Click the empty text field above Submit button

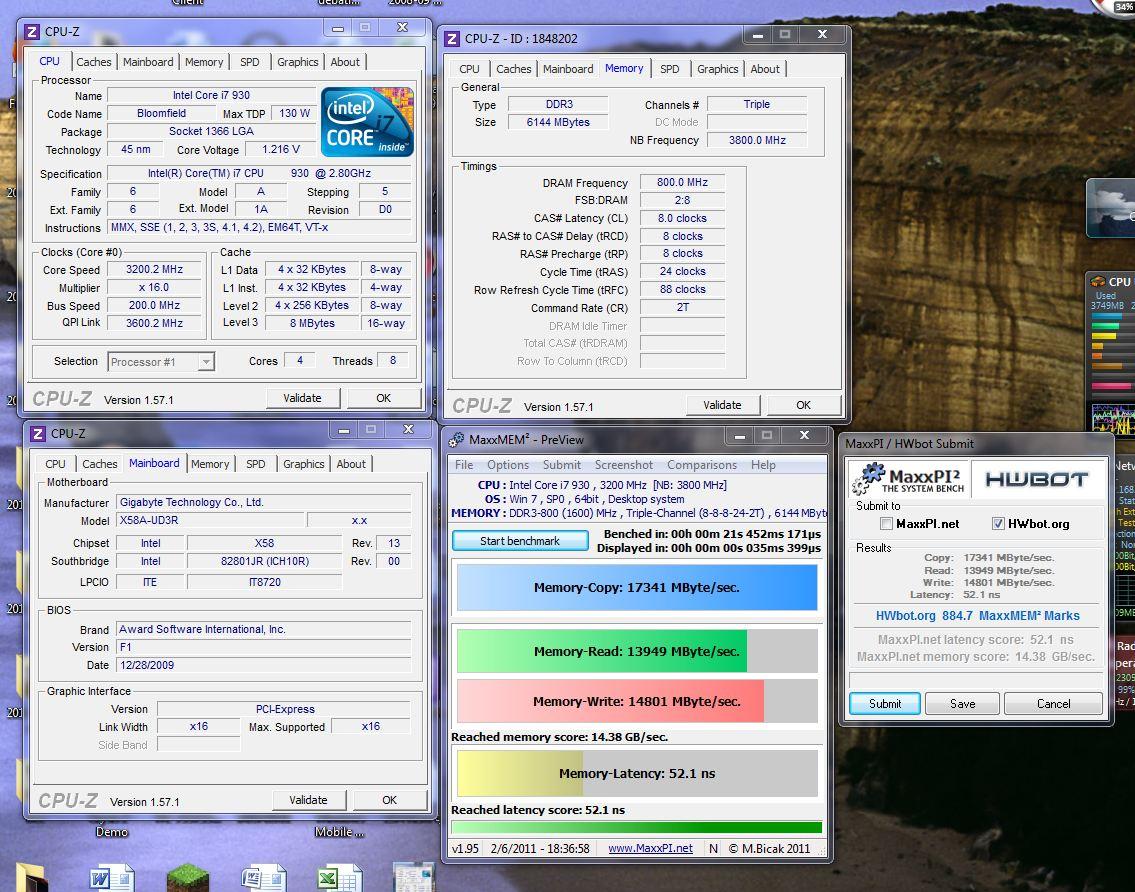pyautogui.click(x=976, y=680)
